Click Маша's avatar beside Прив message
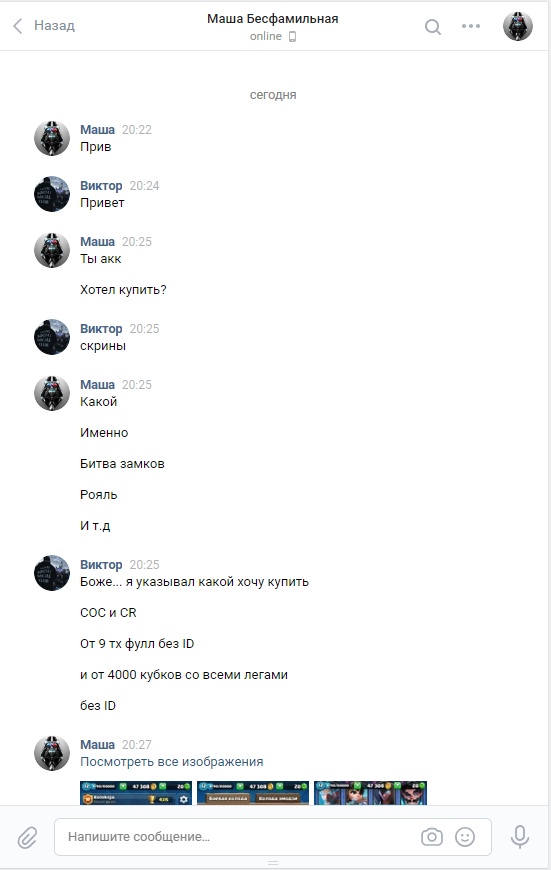 click(x=52, y=138)
